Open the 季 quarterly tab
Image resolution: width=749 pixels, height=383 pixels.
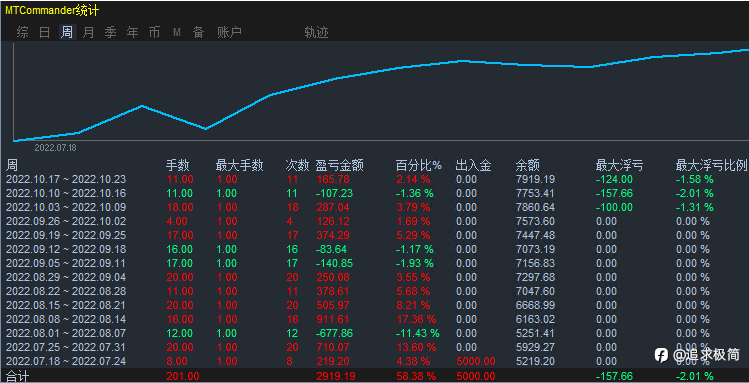point(110,32)
